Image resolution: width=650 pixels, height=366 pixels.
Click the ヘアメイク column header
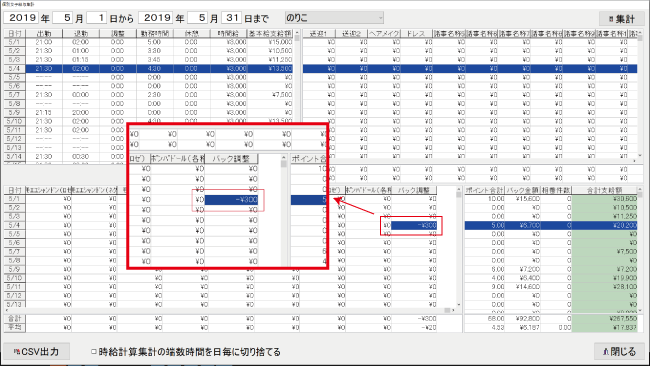[x=384, y=34]
